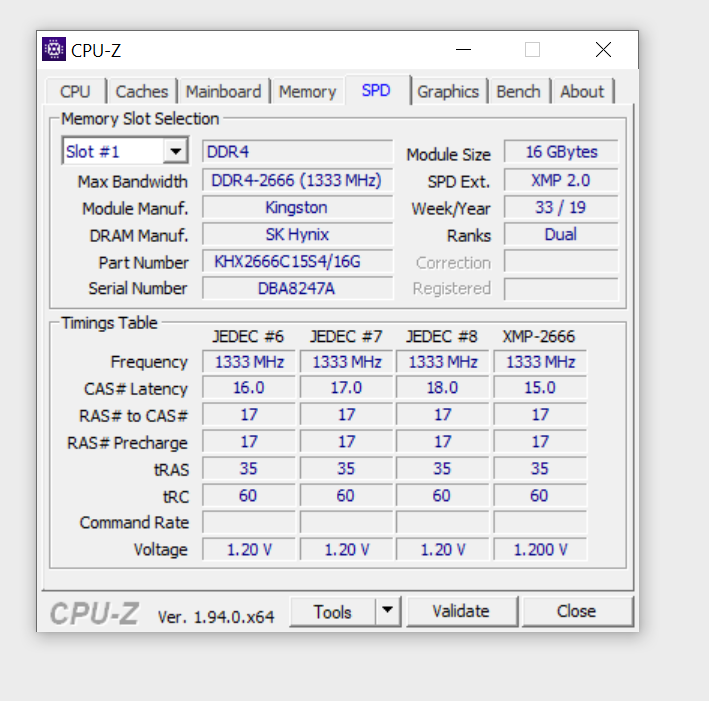Open the Mainboard tab
The height and width of the screenshot is (701, 709).
tap(223, 91)
